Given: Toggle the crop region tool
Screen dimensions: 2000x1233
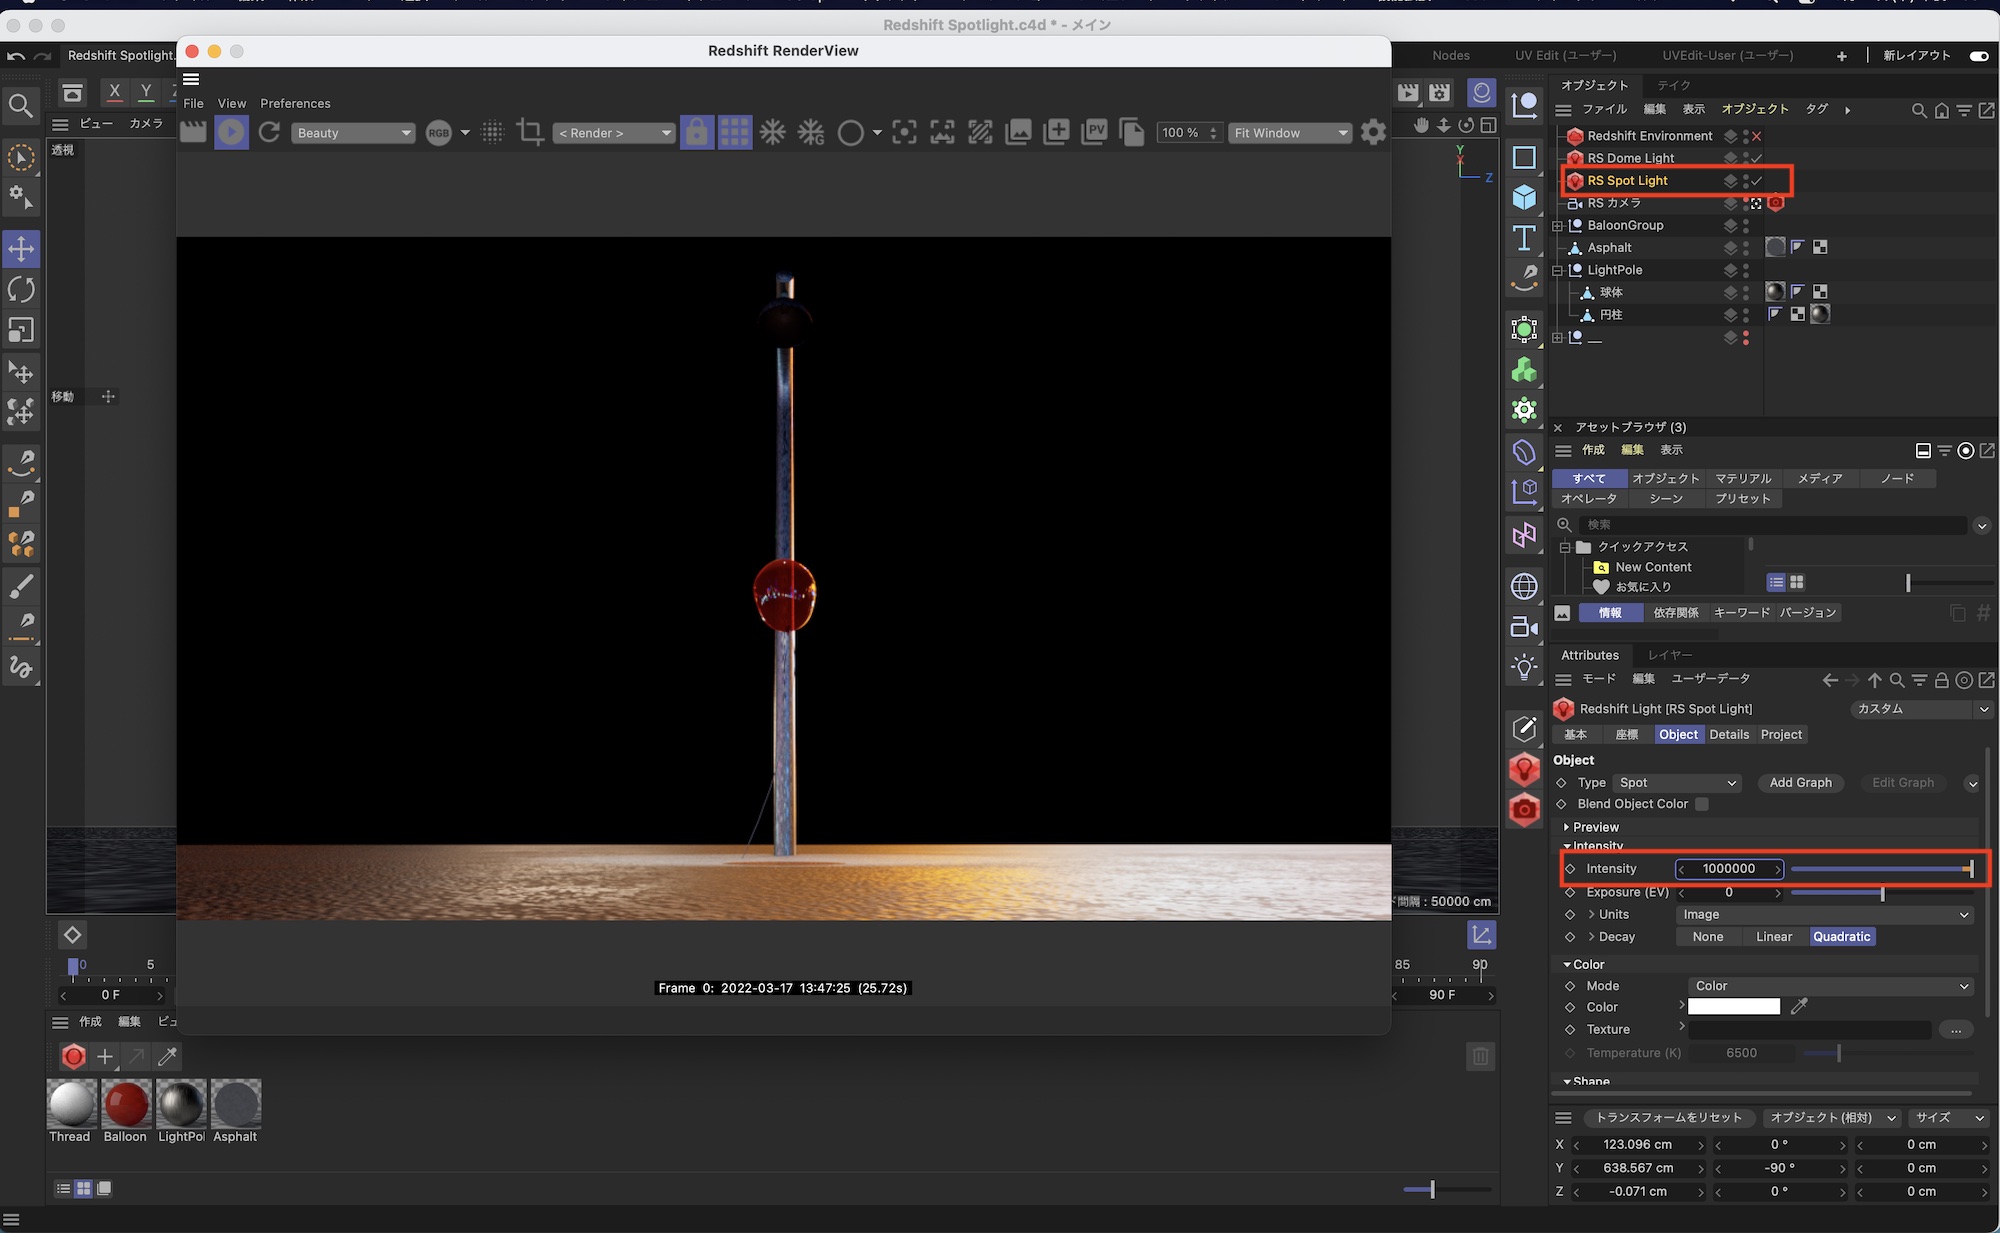Looking at the screenshot, I should pos(530,132).
